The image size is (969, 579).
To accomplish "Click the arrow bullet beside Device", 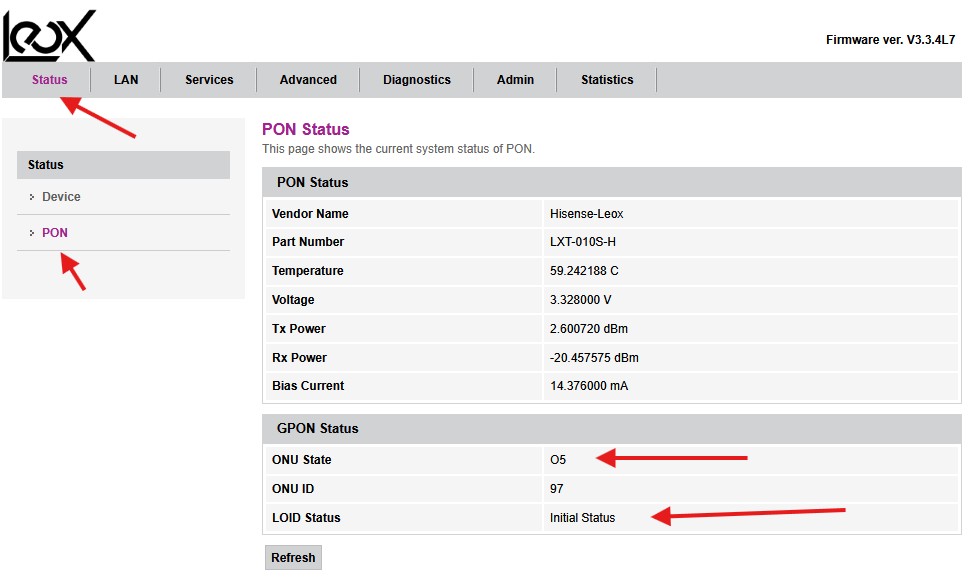I will pos(32,198).
